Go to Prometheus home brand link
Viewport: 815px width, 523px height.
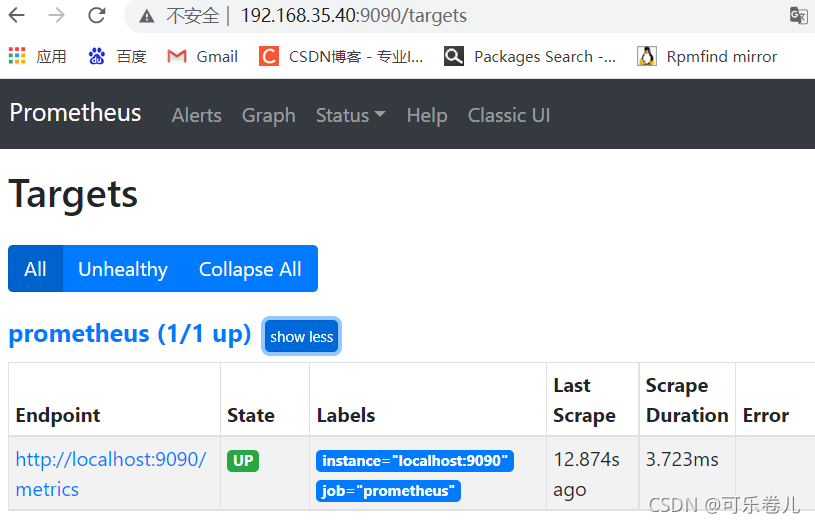coord(75,113)
